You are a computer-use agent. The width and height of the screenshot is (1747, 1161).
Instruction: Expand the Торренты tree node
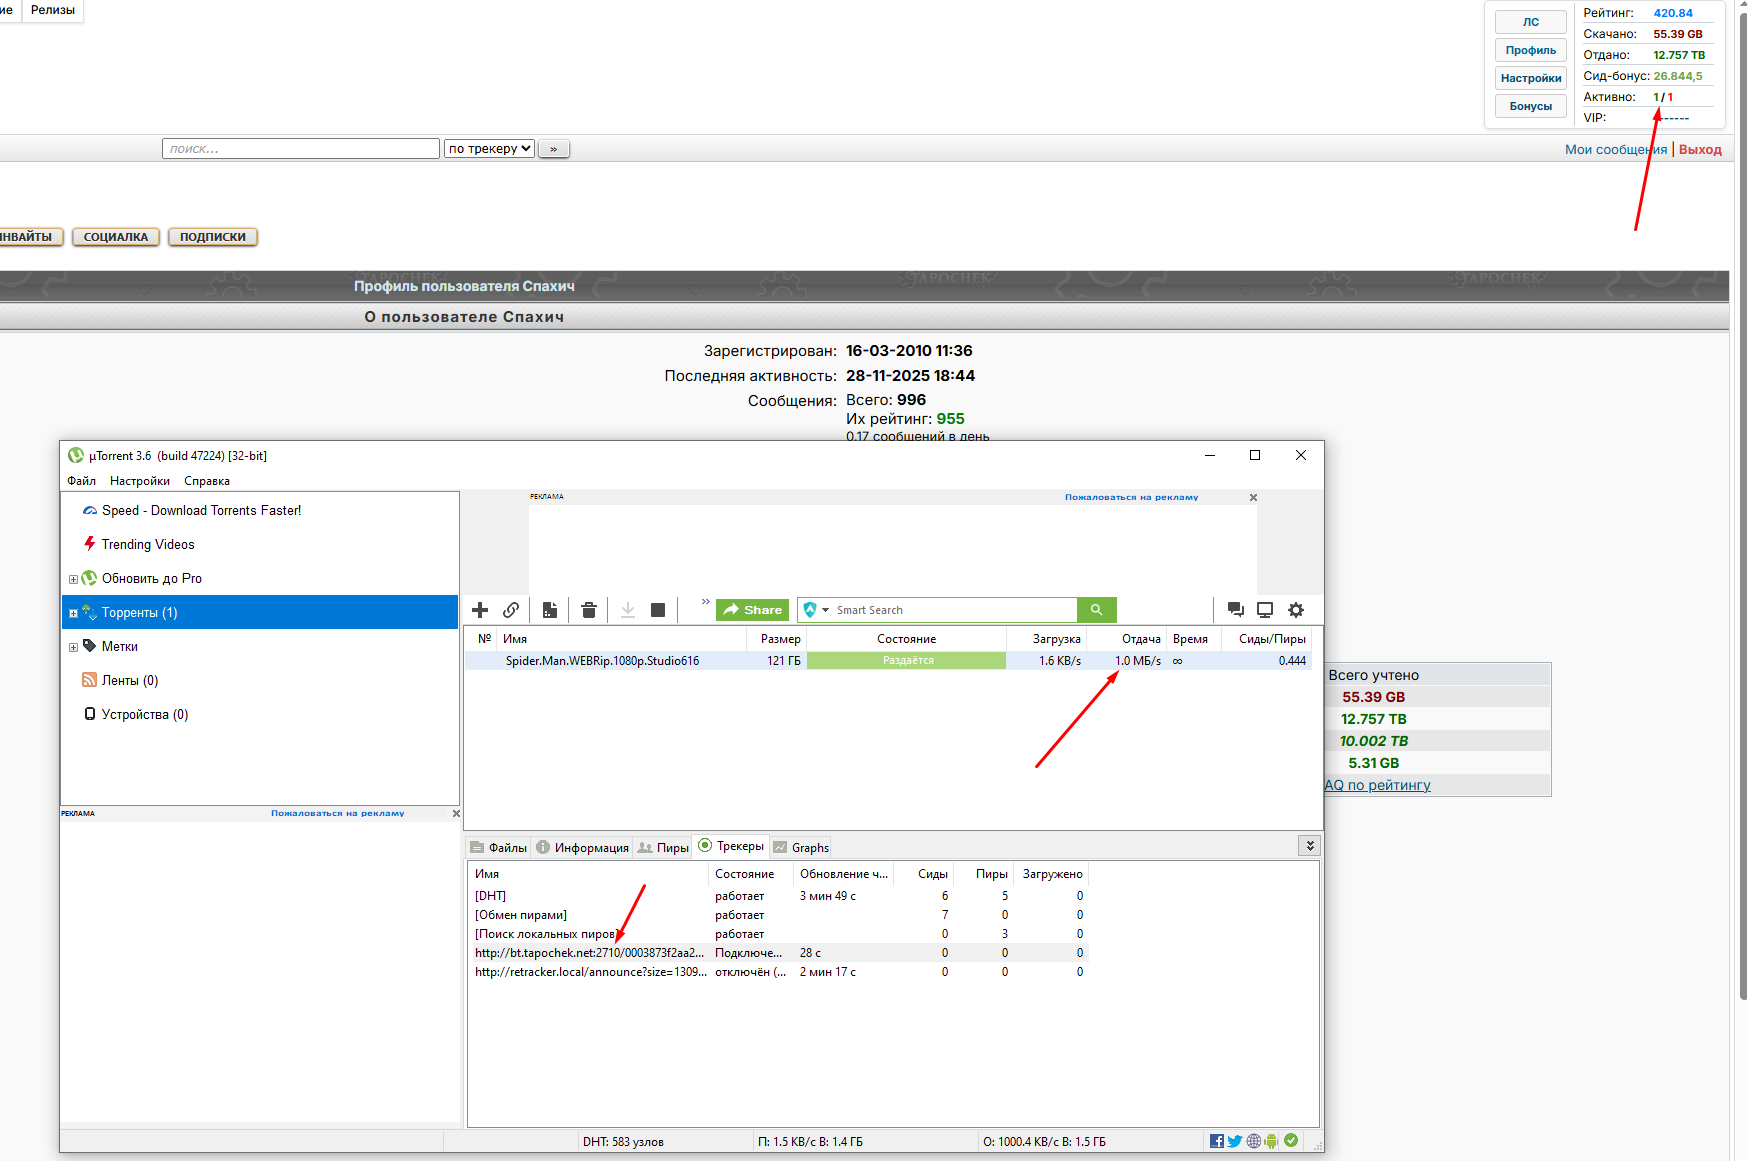pyautogui.click(x=73, y=613)
